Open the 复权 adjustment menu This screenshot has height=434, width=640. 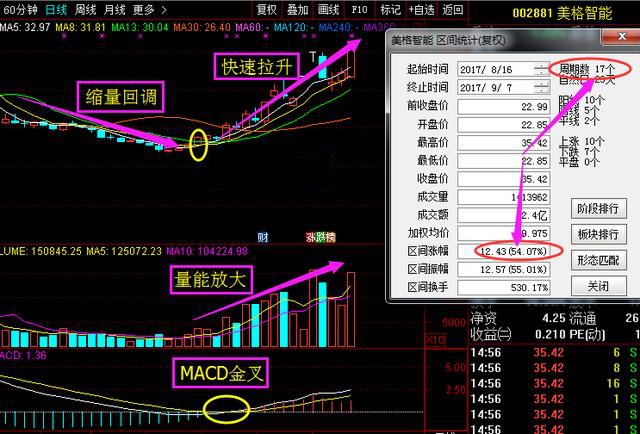point(267,10)
